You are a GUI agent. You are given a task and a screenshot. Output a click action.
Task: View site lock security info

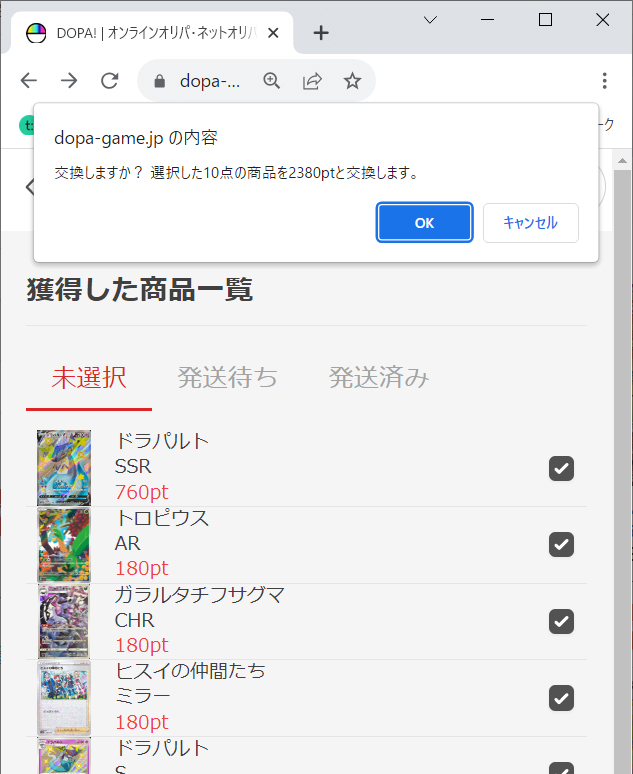159,81
